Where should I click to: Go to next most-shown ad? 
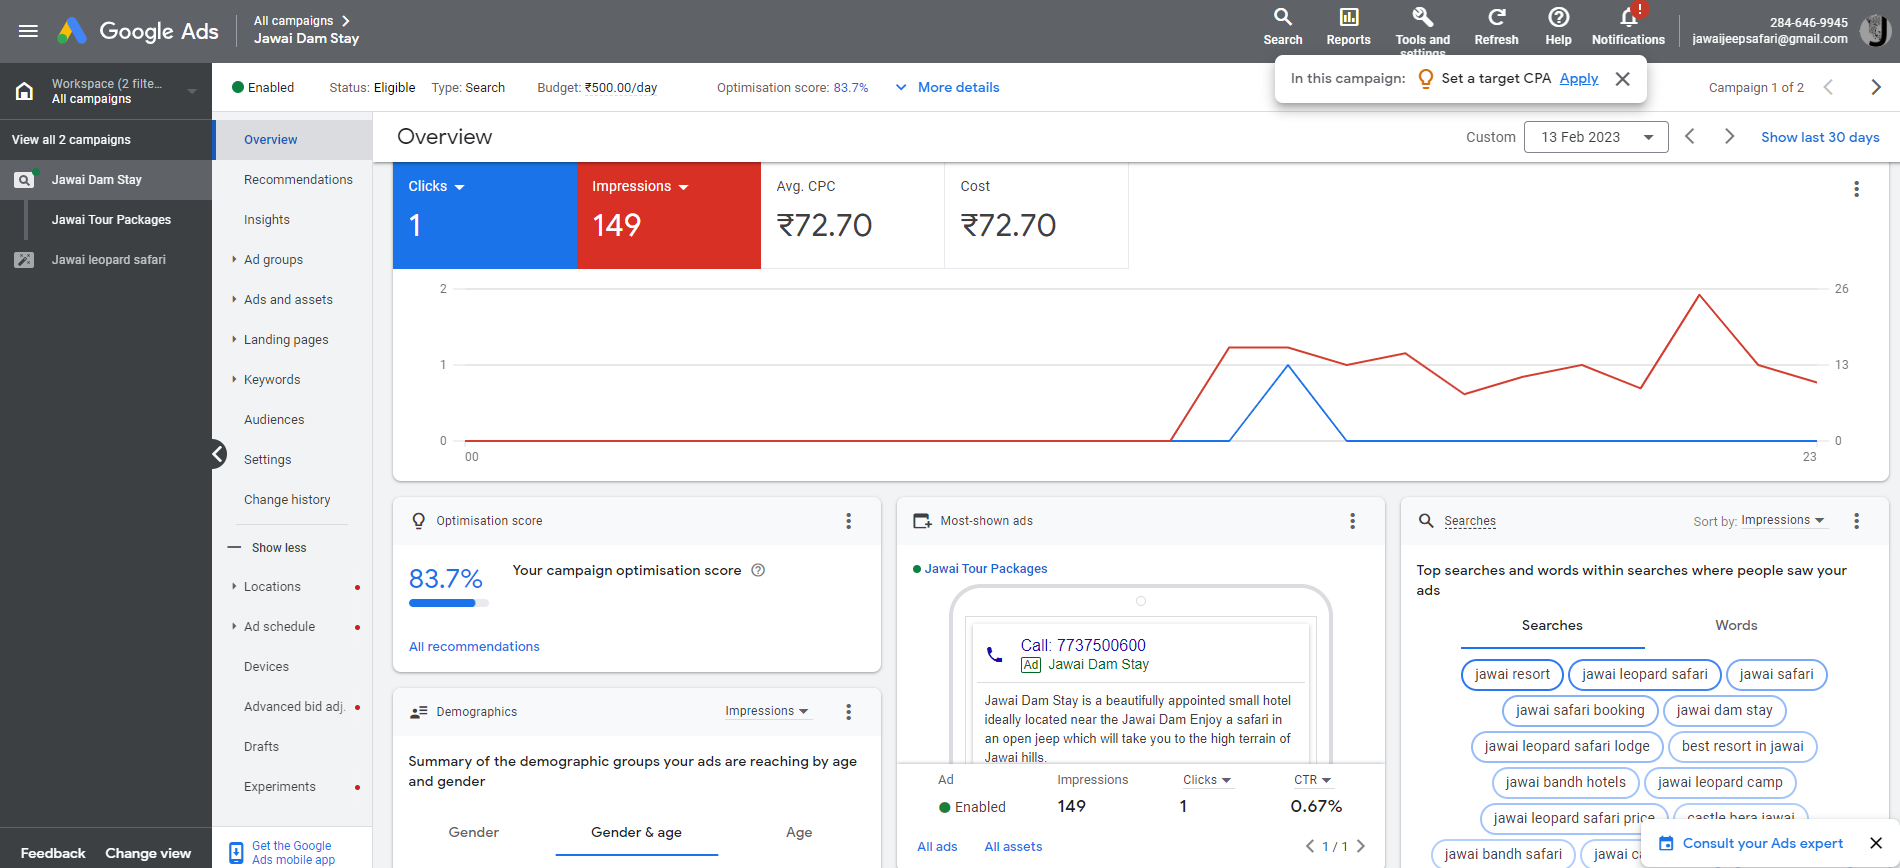1361,846
